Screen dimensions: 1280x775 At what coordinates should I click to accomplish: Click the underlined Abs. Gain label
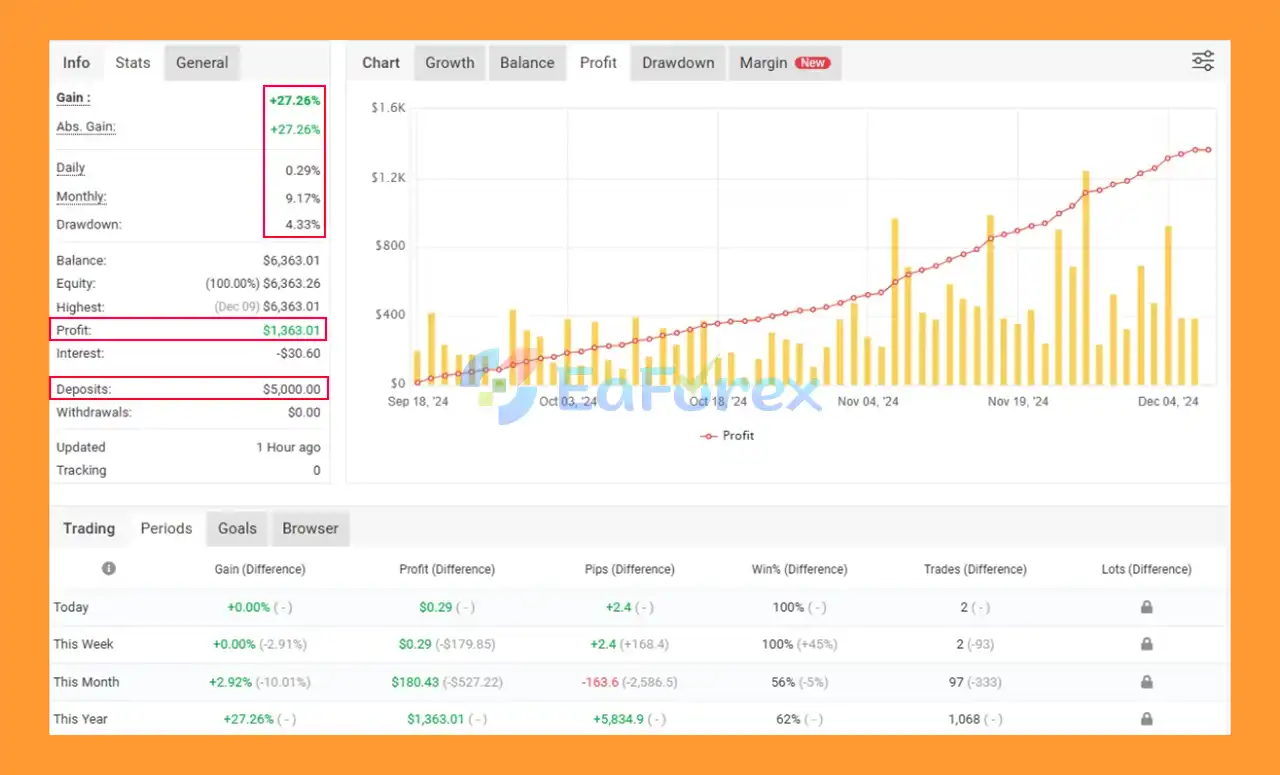click(86, 127)
